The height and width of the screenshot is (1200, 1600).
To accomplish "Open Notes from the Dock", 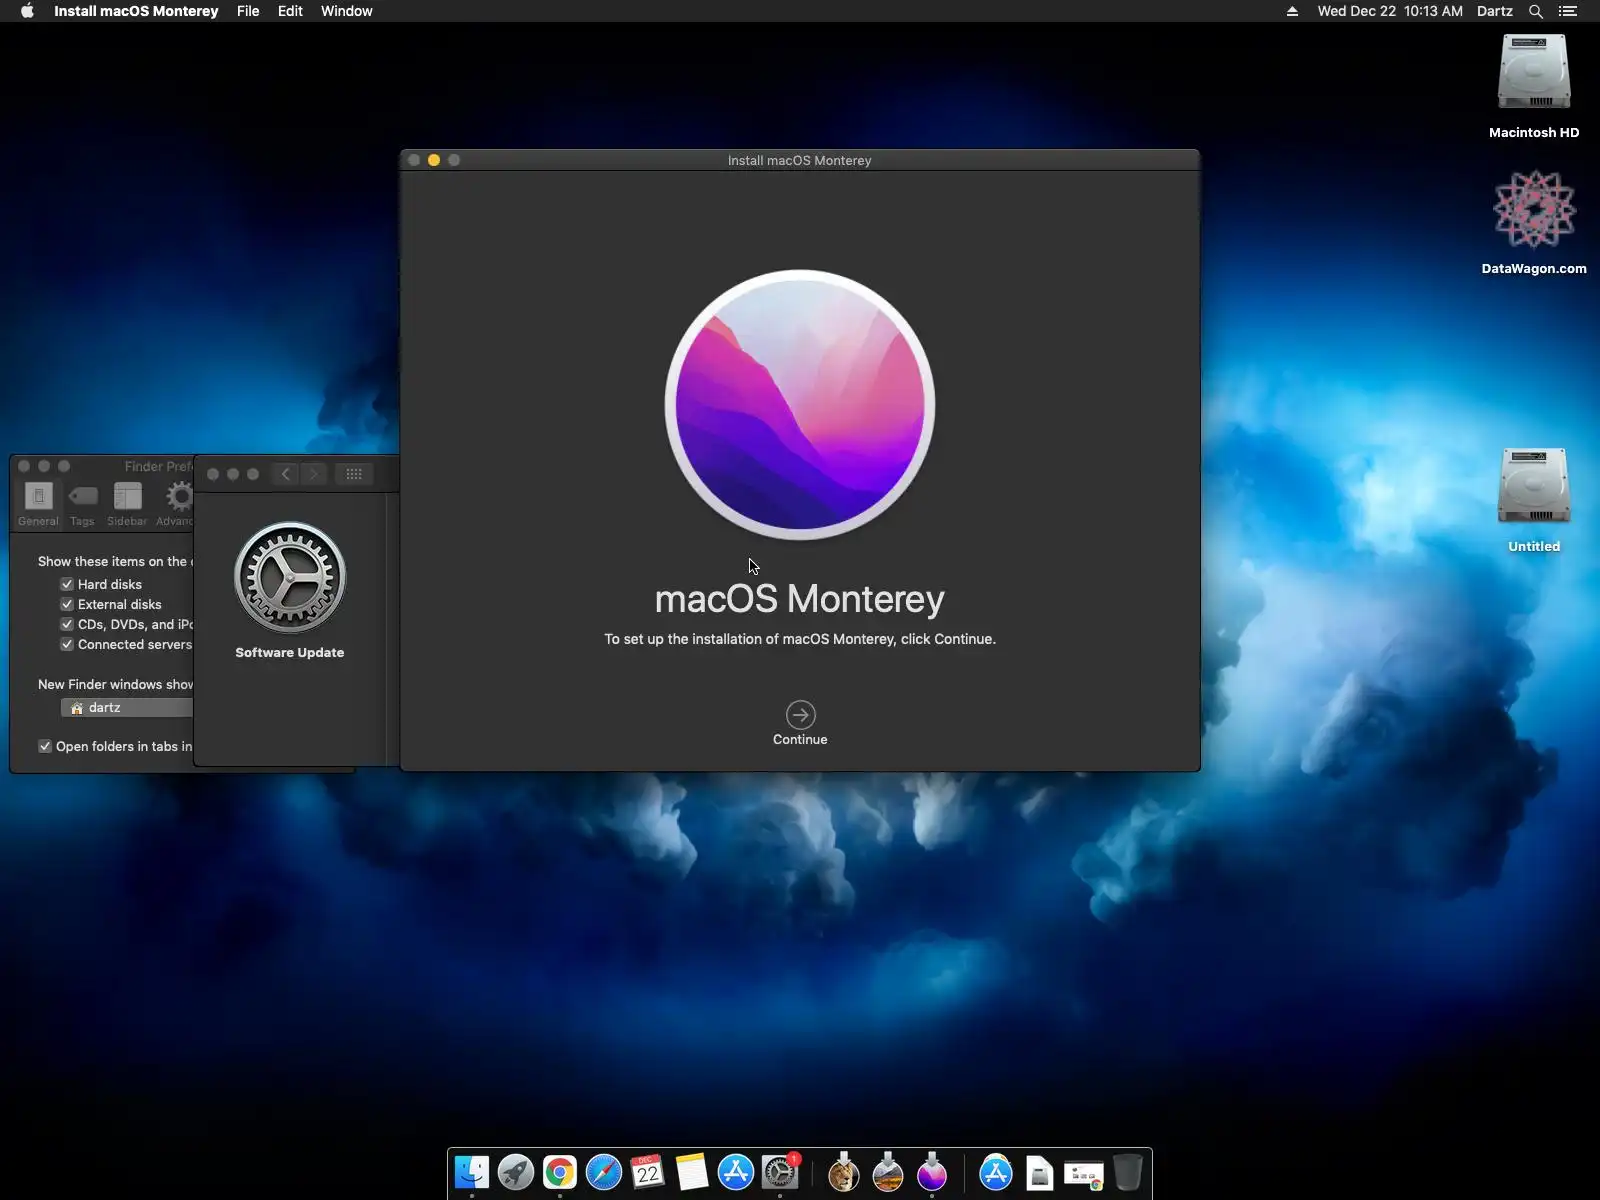I will click(x=692, y=1172).
